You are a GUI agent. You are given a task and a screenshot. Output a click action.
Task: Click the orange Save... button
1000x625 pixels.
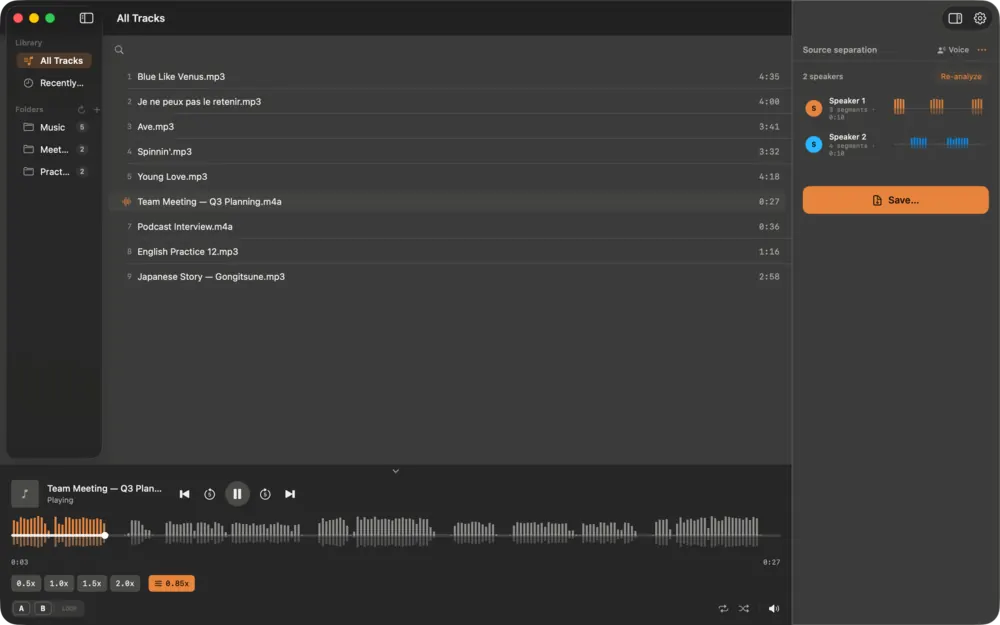tap(895, 200)
